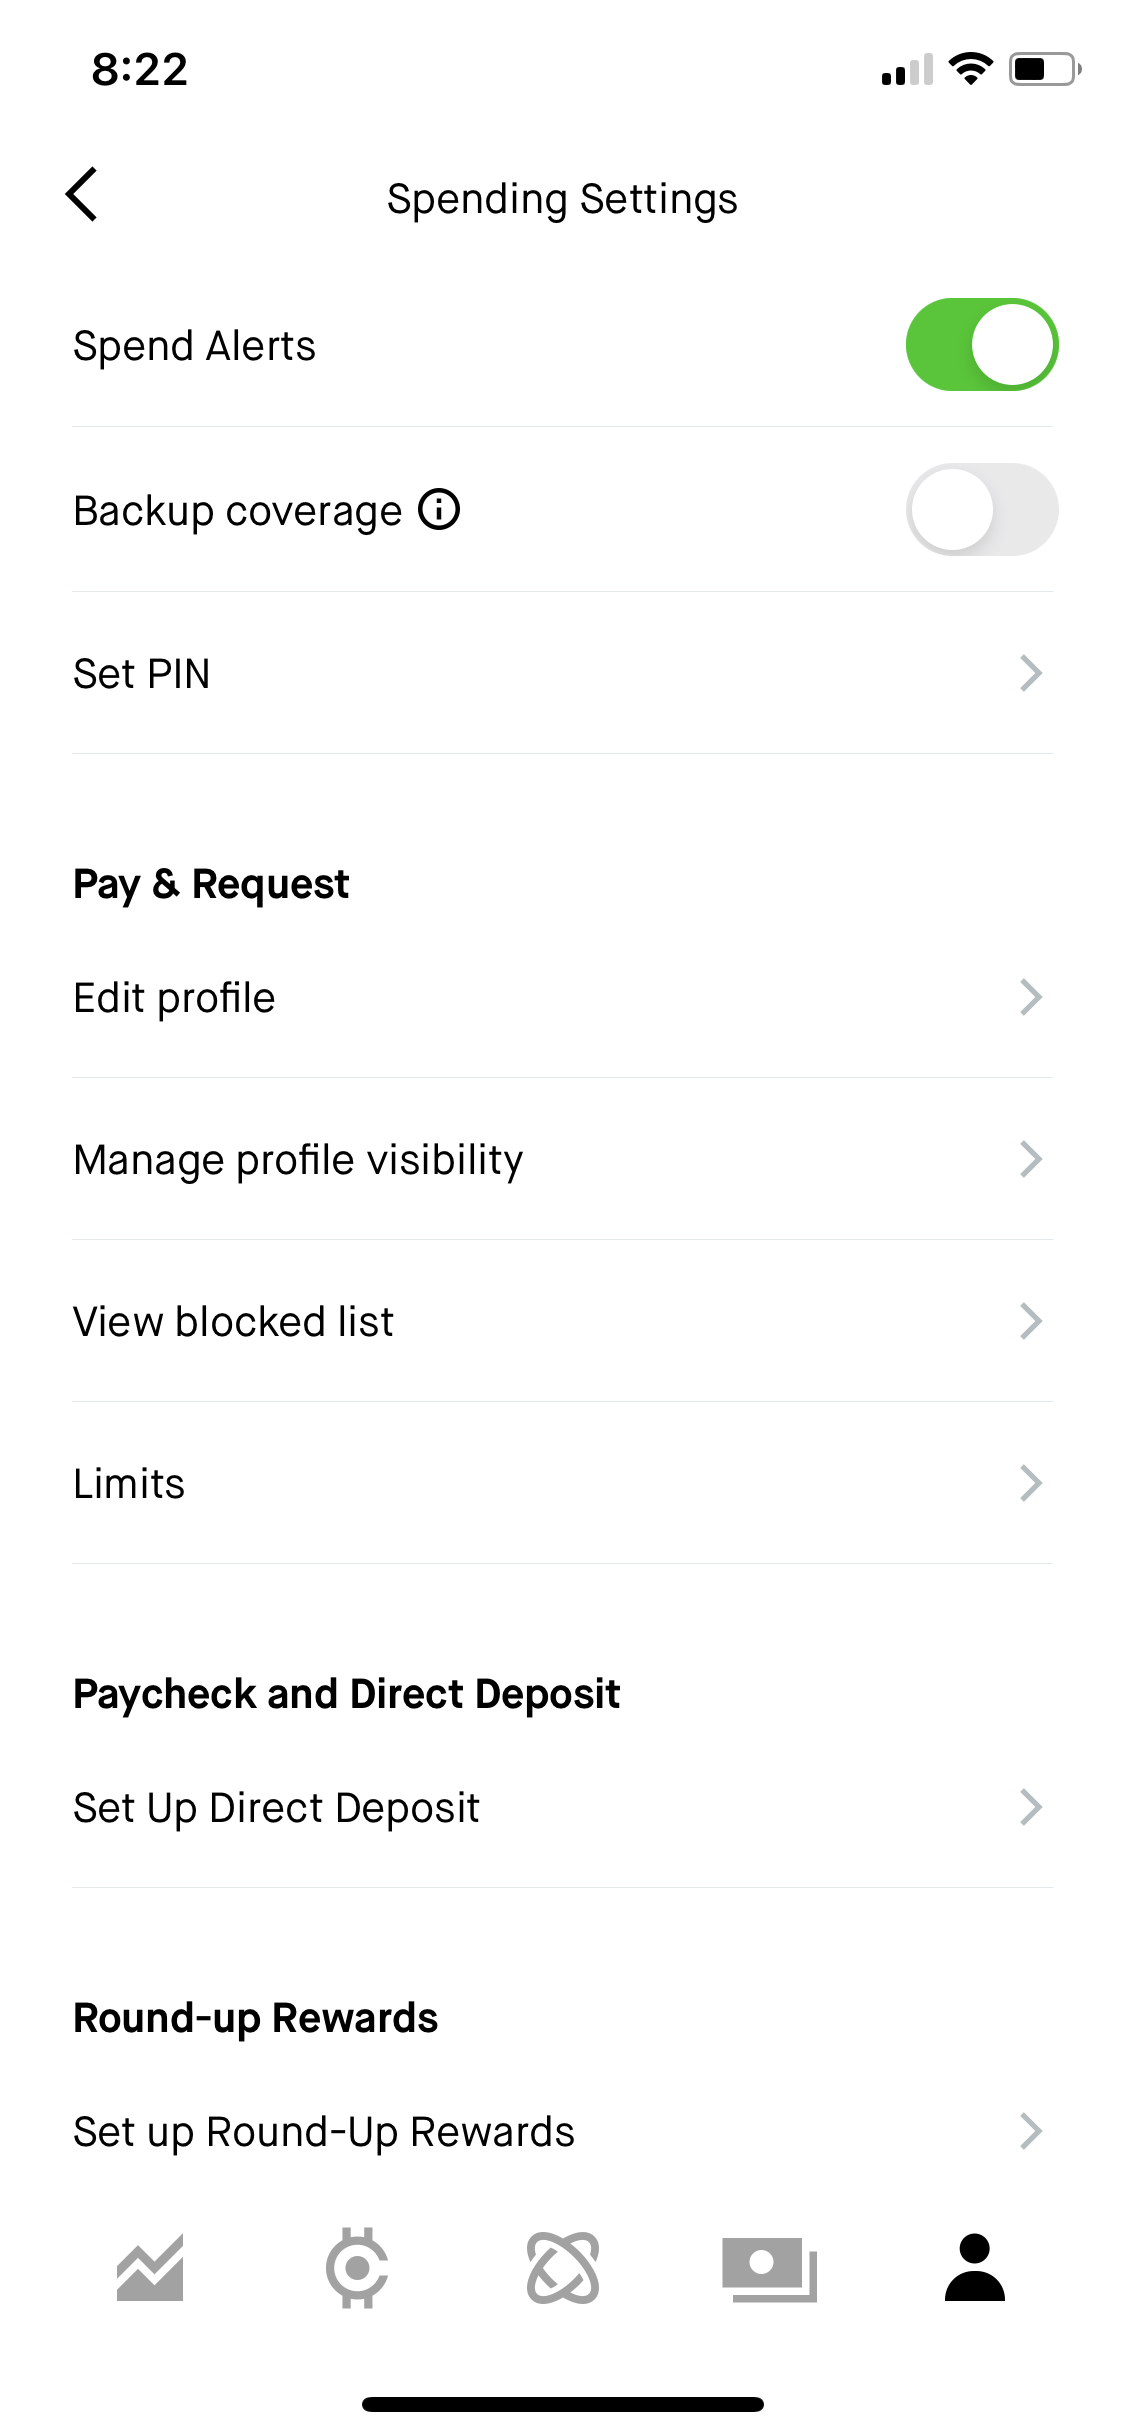Open View blocked list

pos(562,1322)
